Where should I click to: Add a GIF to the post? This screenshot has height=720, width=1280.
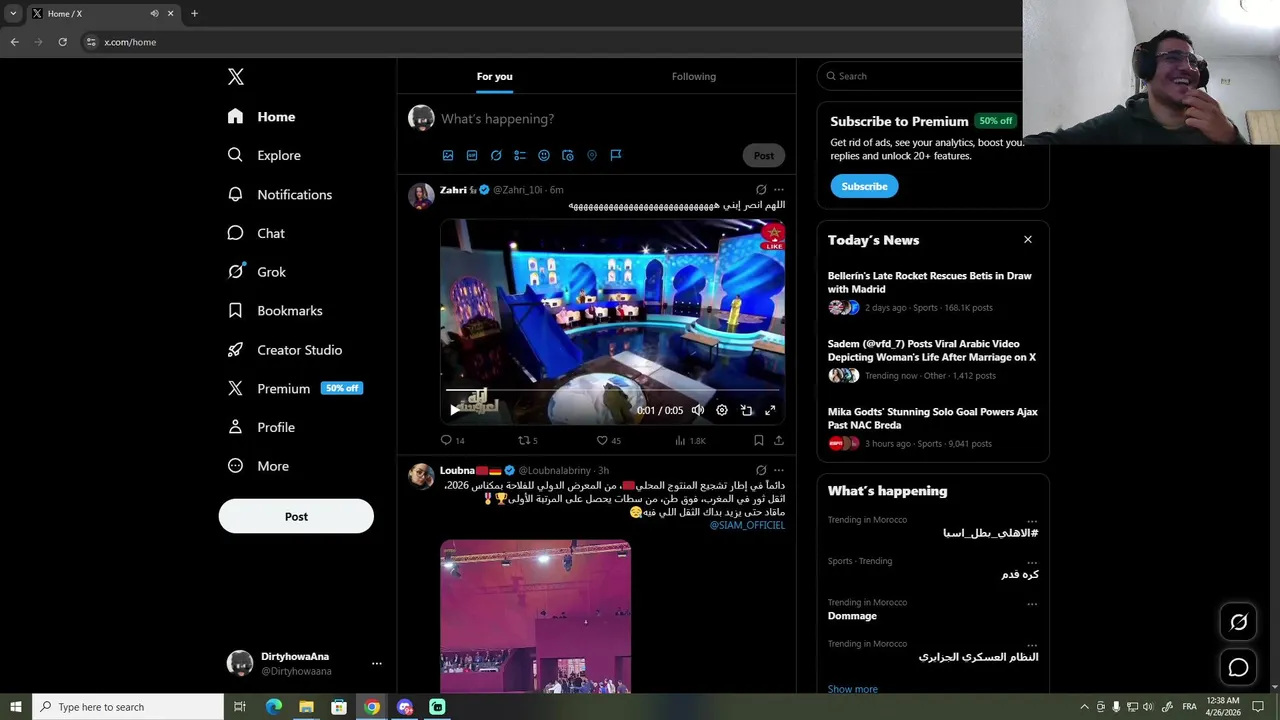coord(472,155)
